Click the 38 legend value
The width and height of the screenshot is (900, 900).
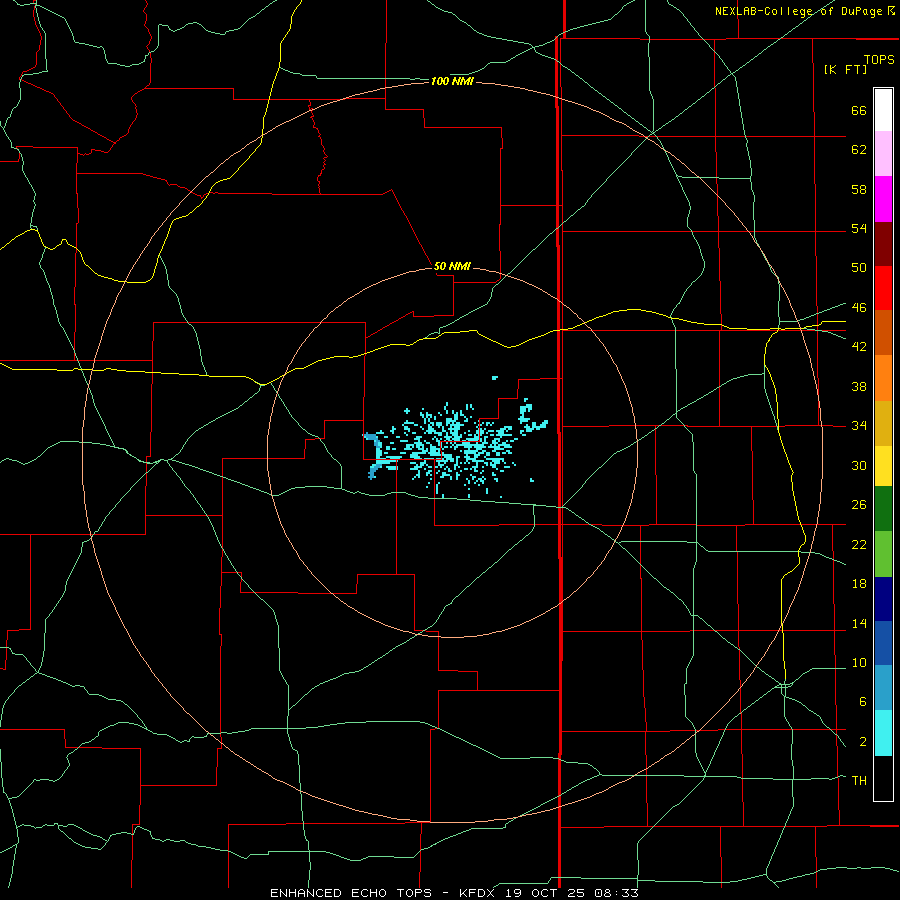pyautogui.click(x=859, y=386)
